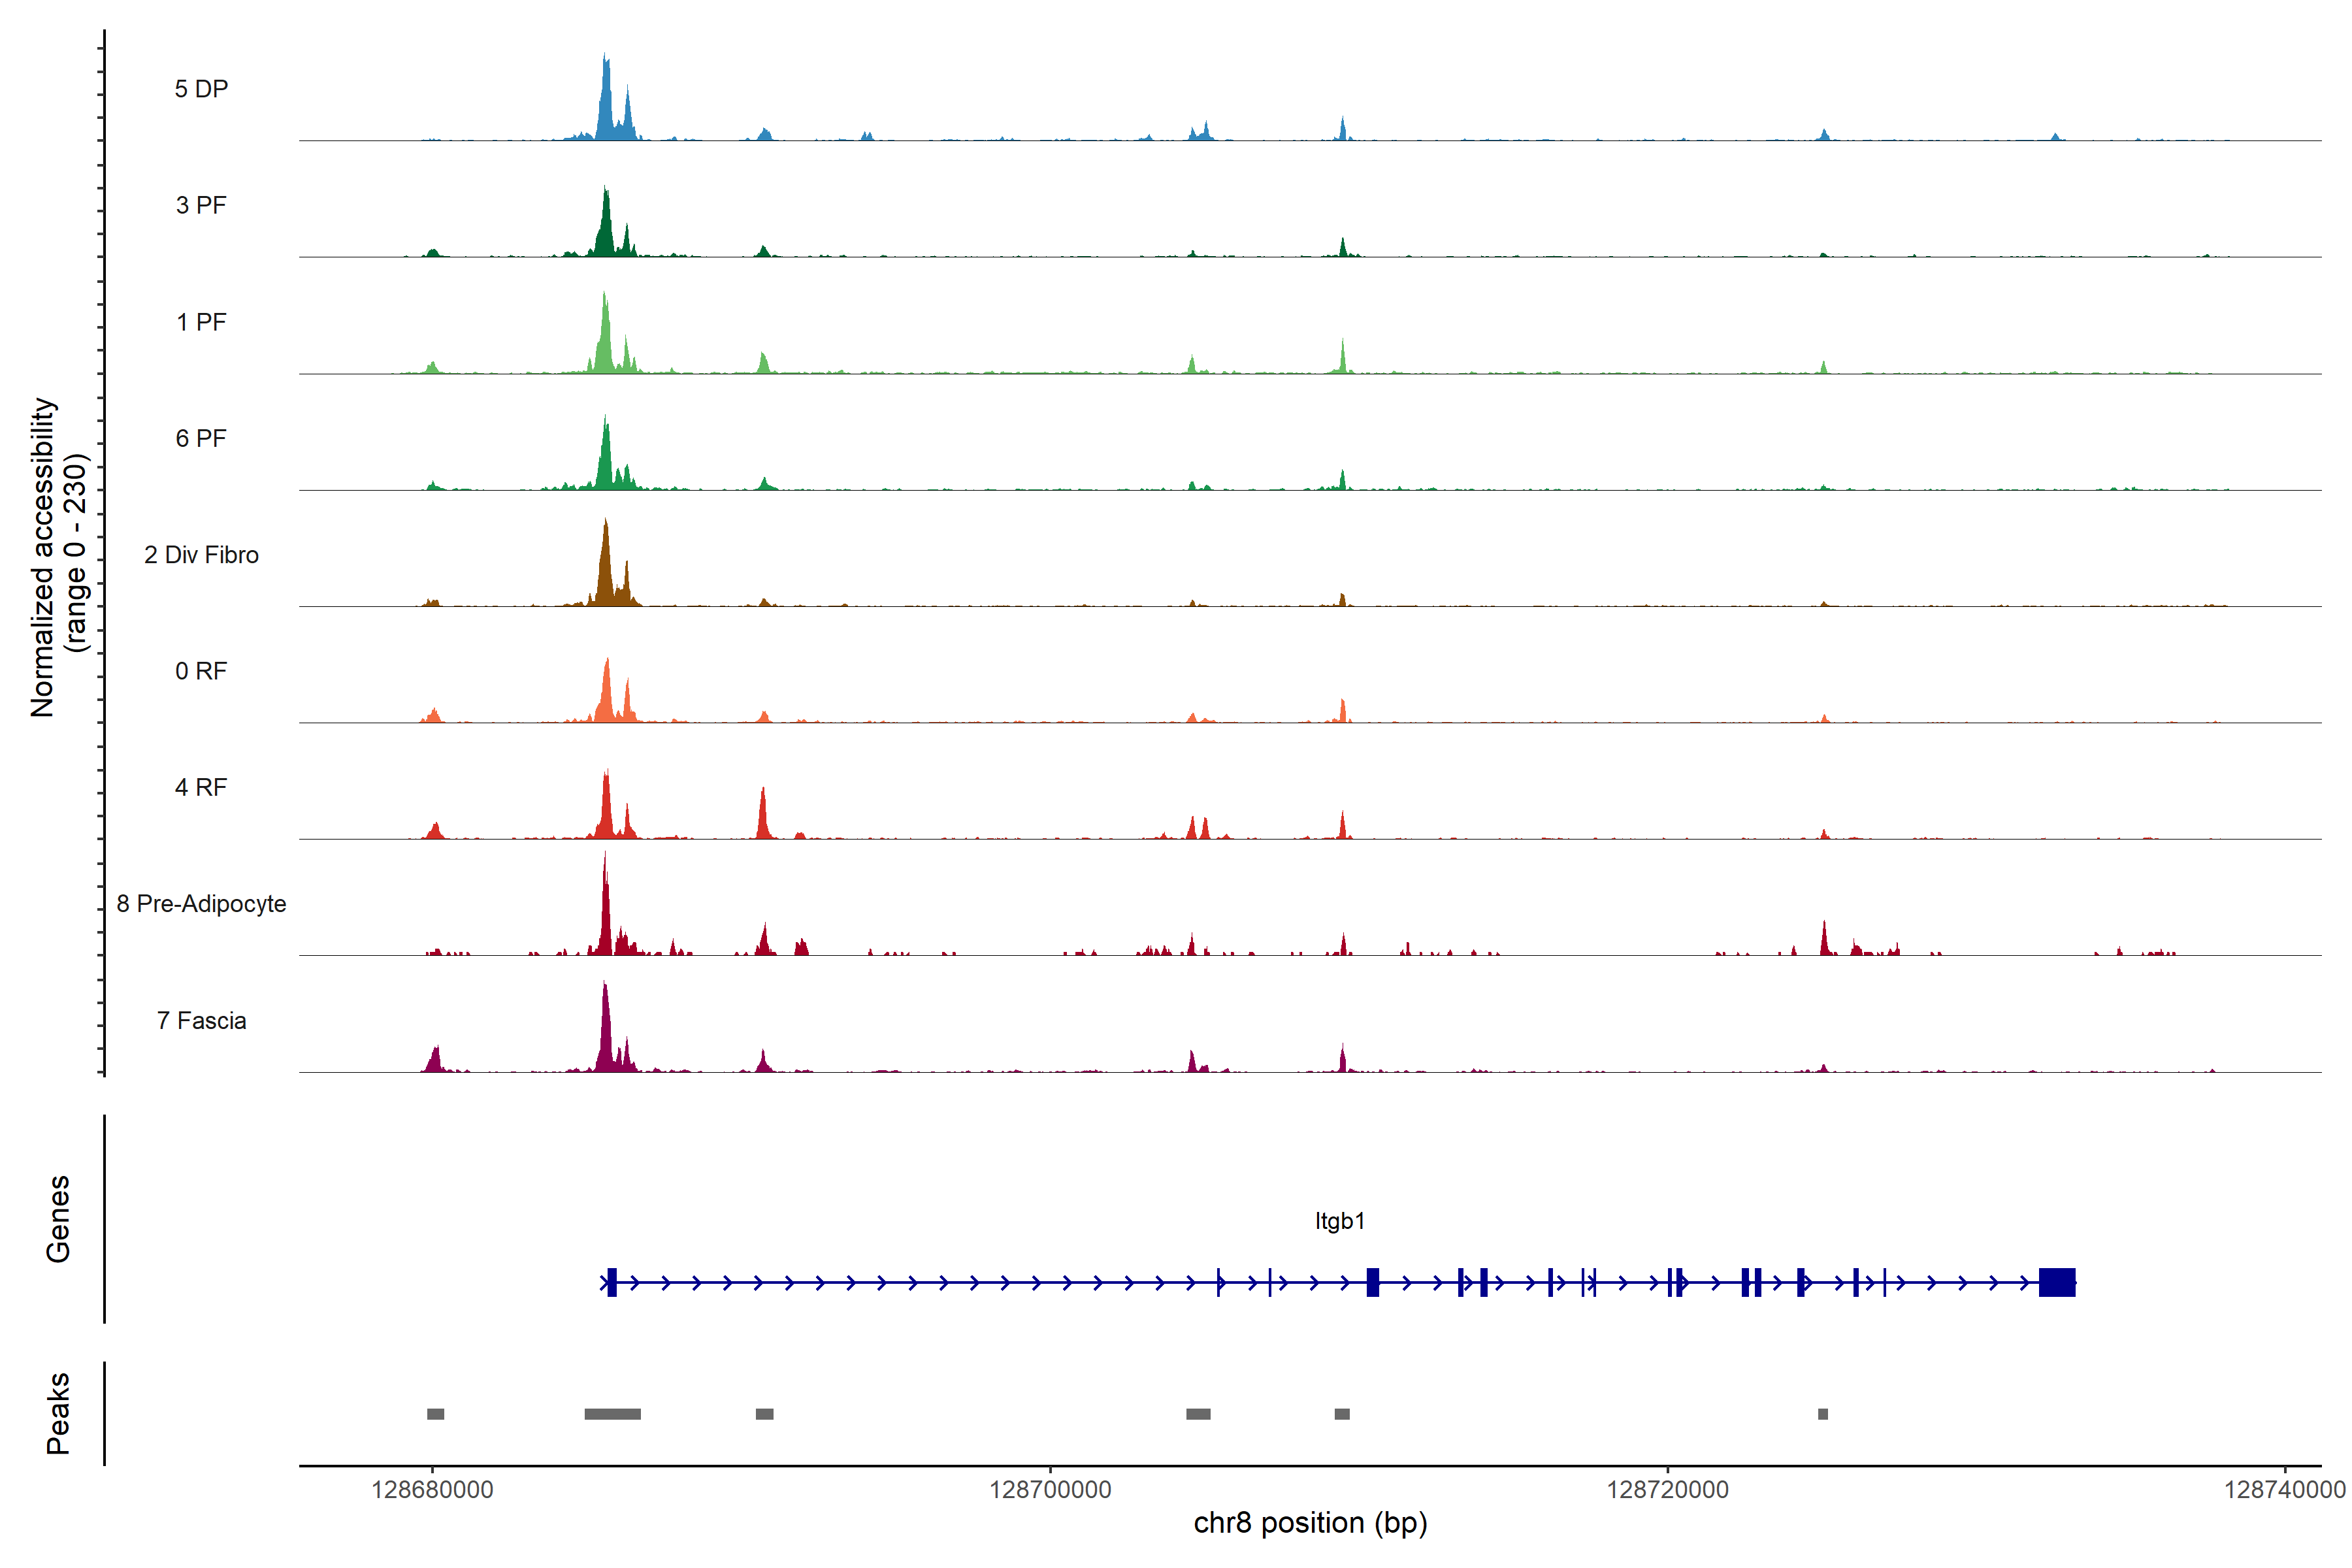Click the 0 RF track label

(201, 671)
